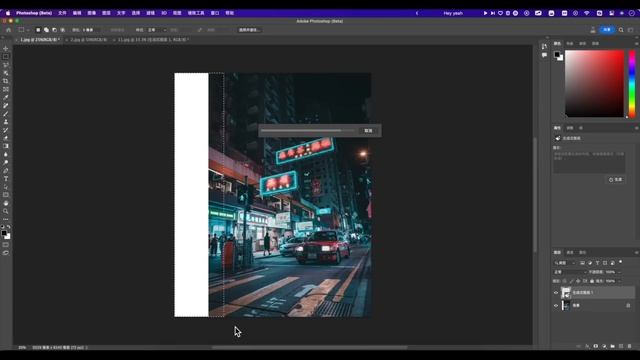Select the Zoom tool in toolbar
The height and width of the screenshot is (360, 640).
(x=6, y=211)
